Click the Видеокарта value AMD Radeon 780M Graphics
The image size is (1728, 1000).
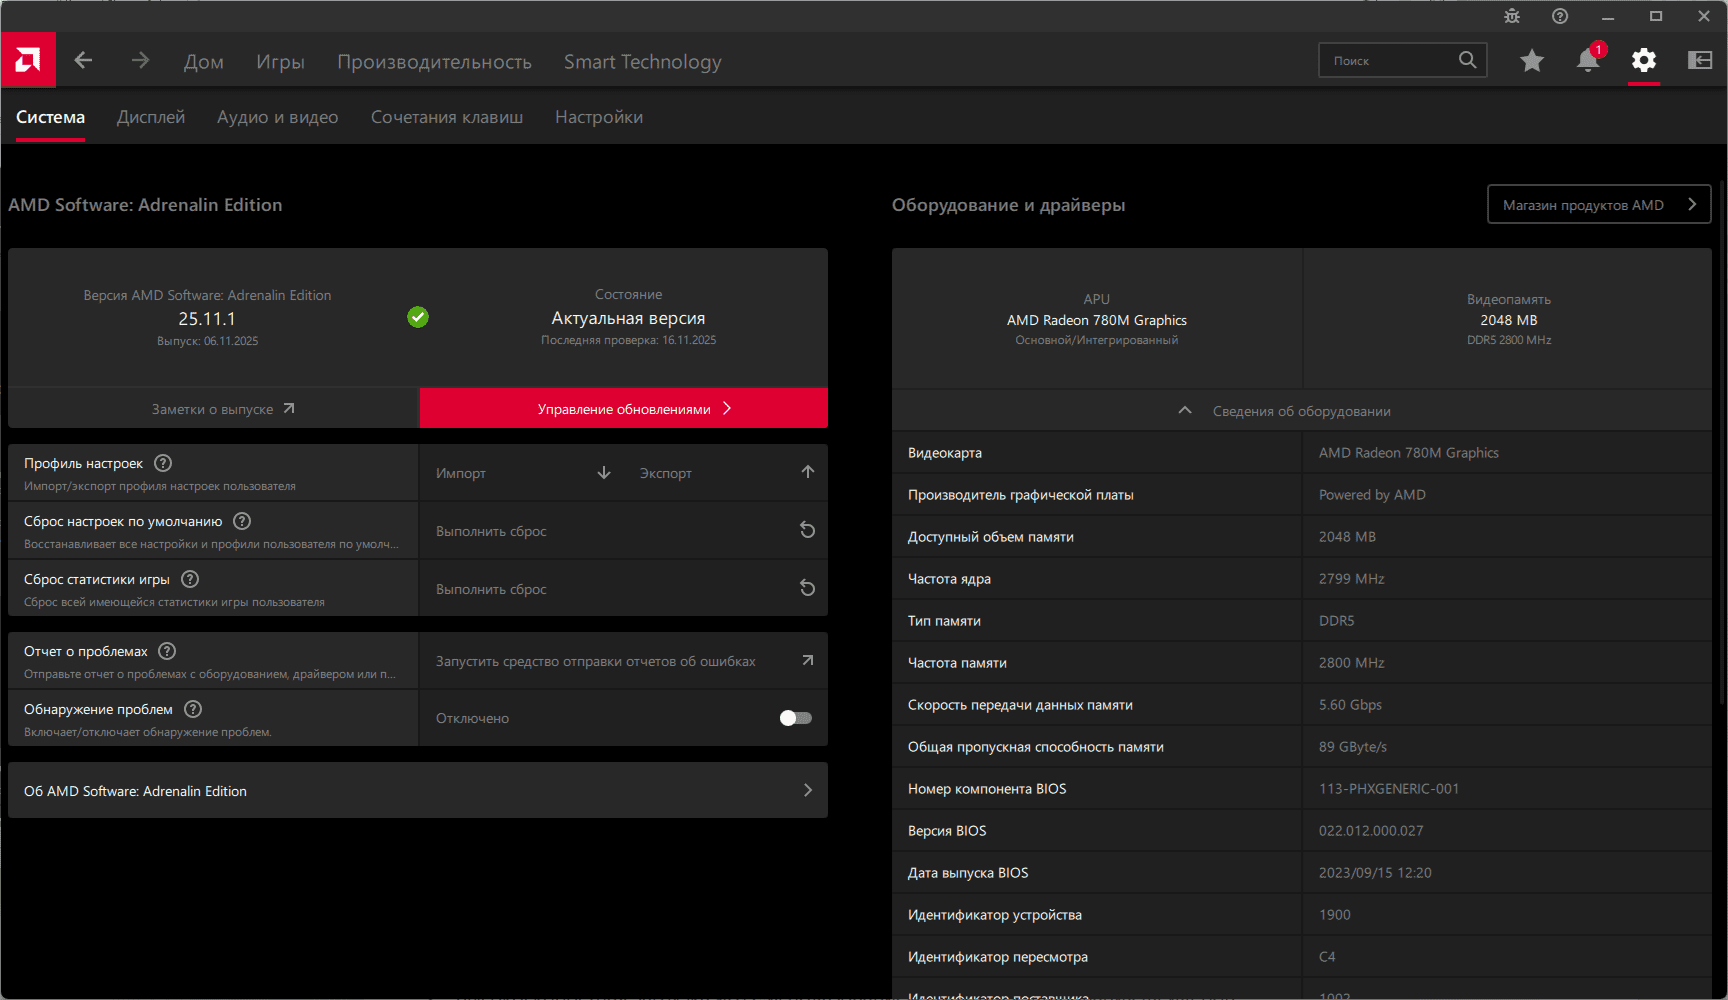click(x=1409, y=453)
